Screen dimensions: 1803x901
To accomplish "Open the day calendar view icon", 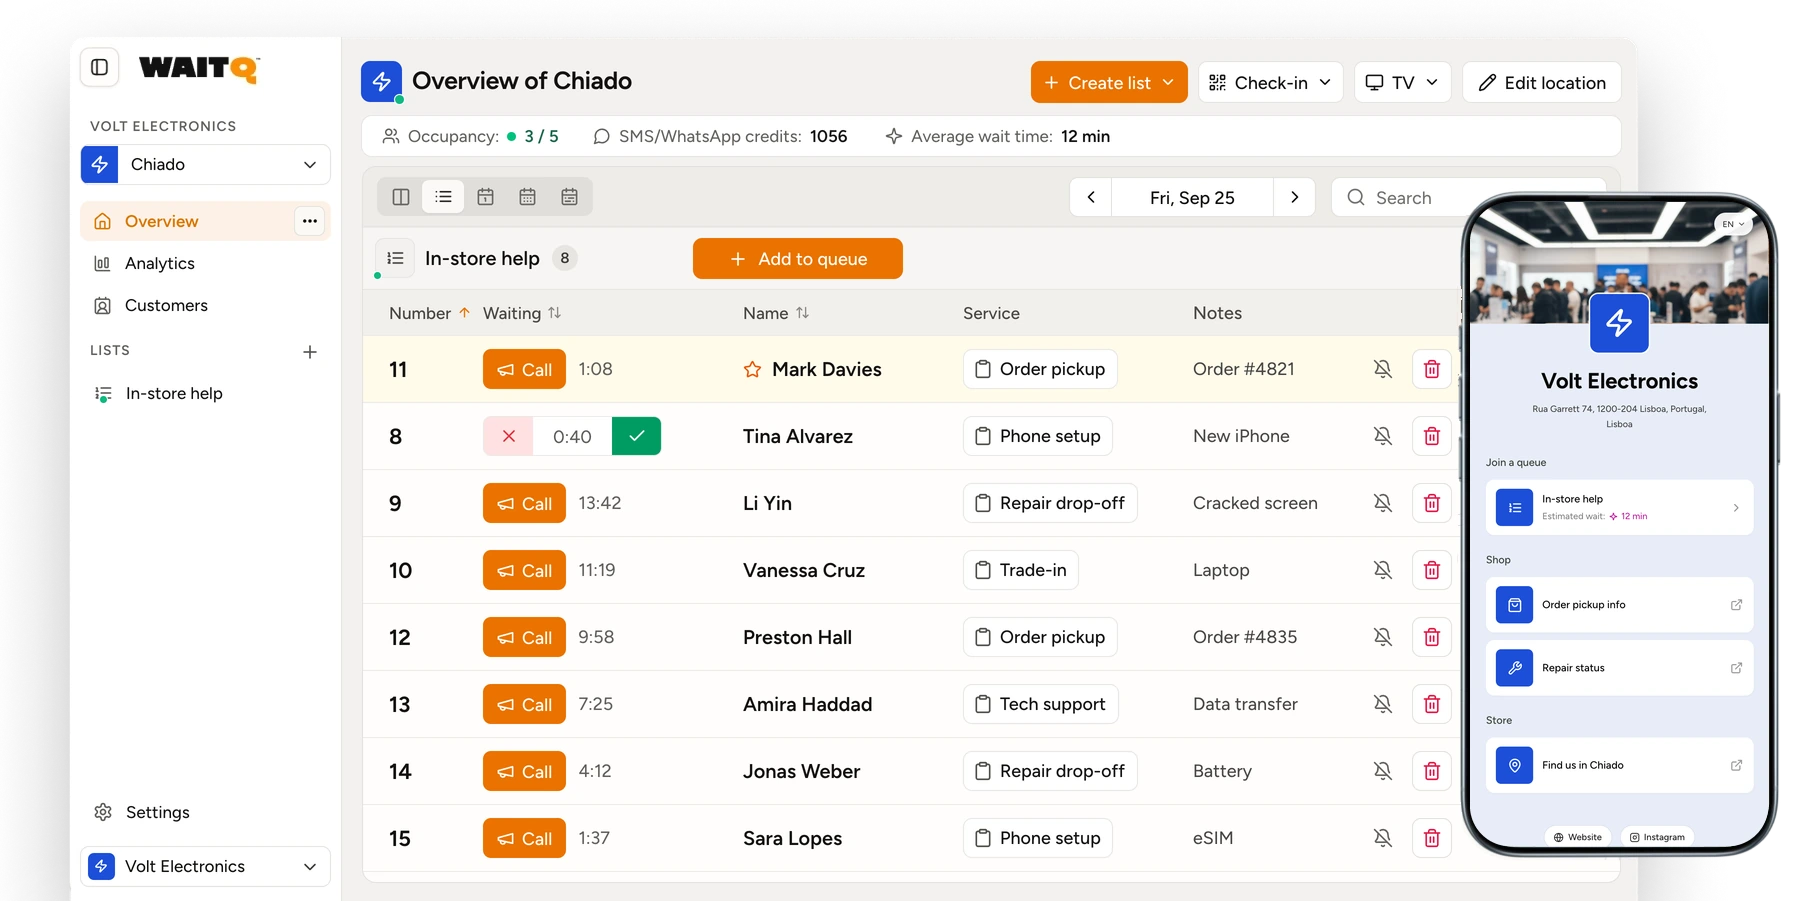I will (x=486, y=197).
